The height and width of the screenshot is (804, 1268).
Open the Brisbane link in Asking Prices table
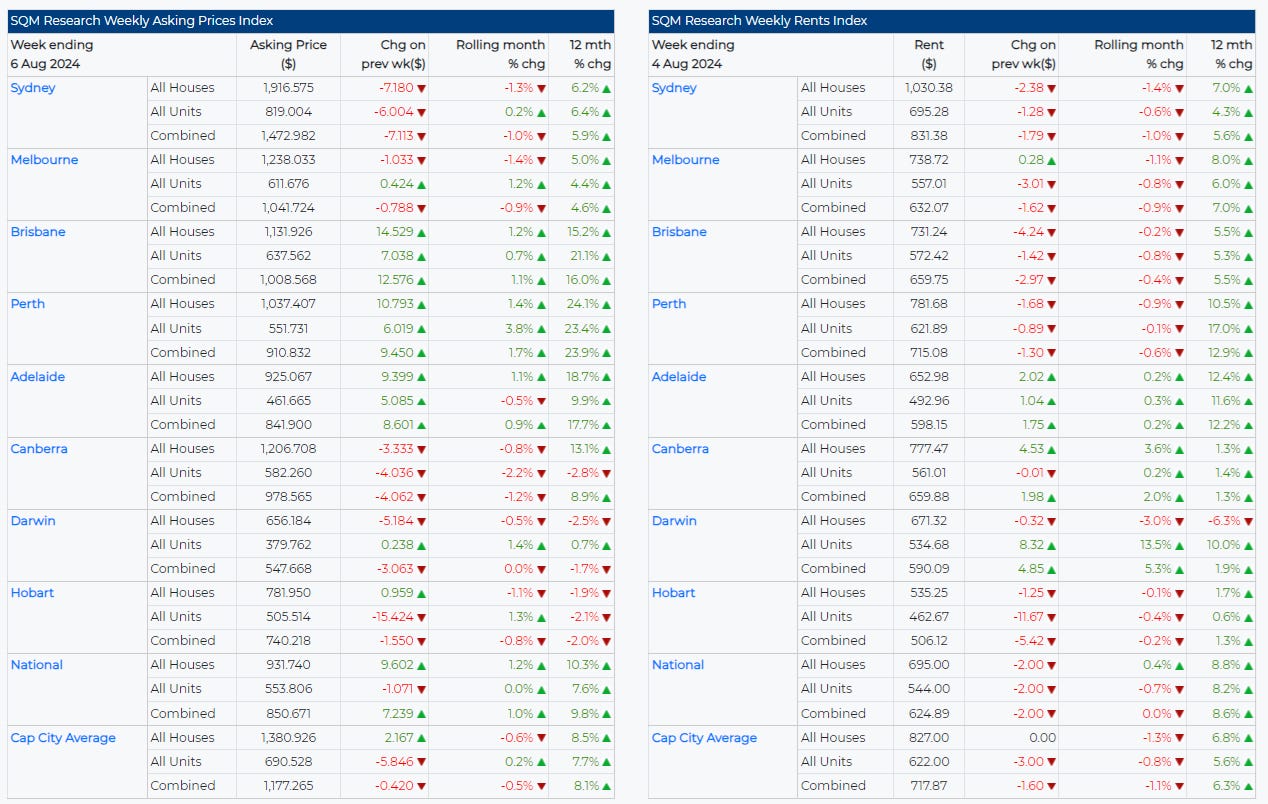(38, 232)
